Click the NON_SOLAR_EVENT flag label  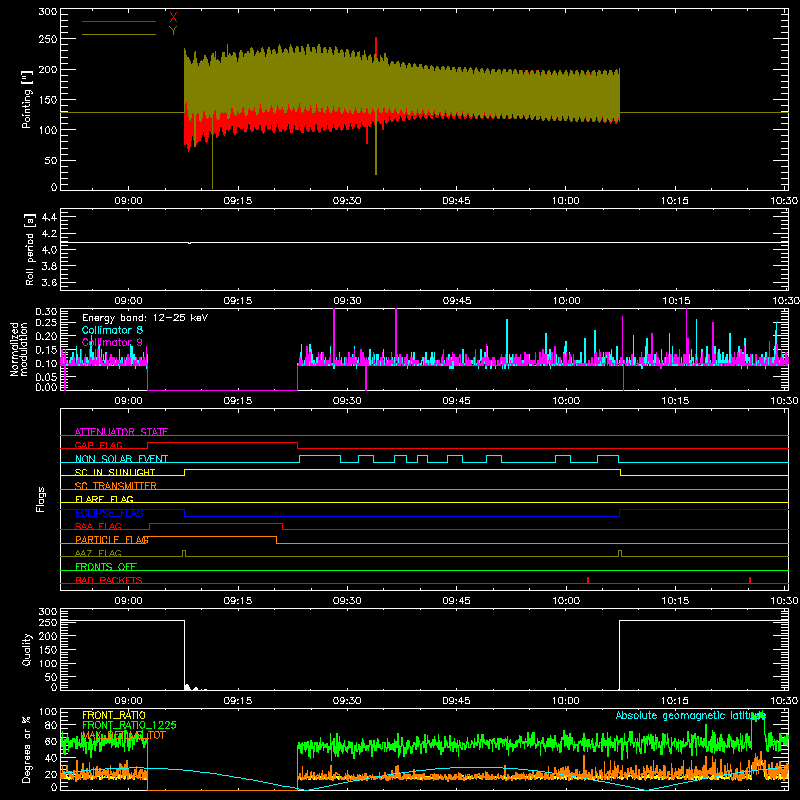(x=121, y=459)
